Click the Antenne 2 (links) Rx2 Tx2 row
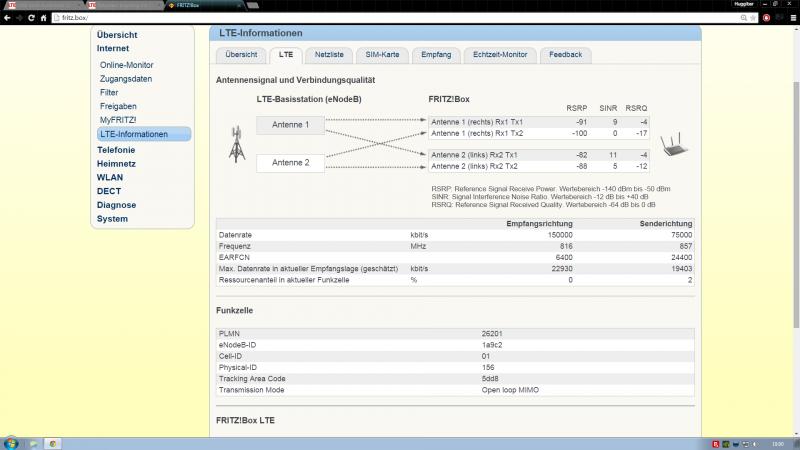 (539, 166)
